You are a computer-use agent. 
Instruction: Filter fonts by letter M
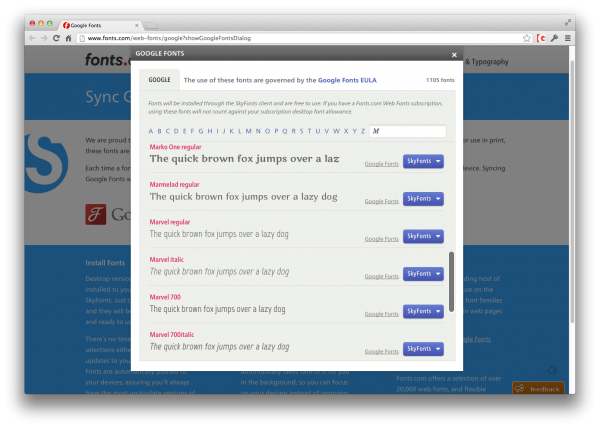(x=248, y=131)
